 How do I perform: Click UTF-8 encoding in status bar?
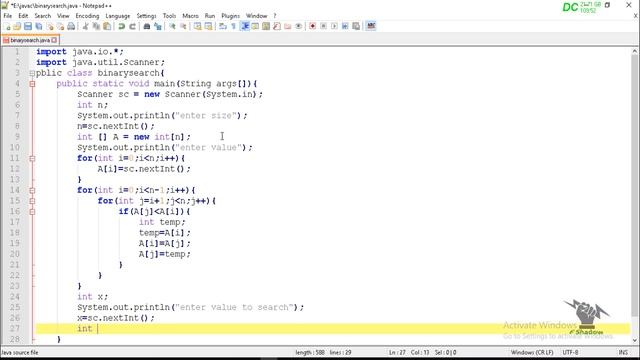[570, 352]
